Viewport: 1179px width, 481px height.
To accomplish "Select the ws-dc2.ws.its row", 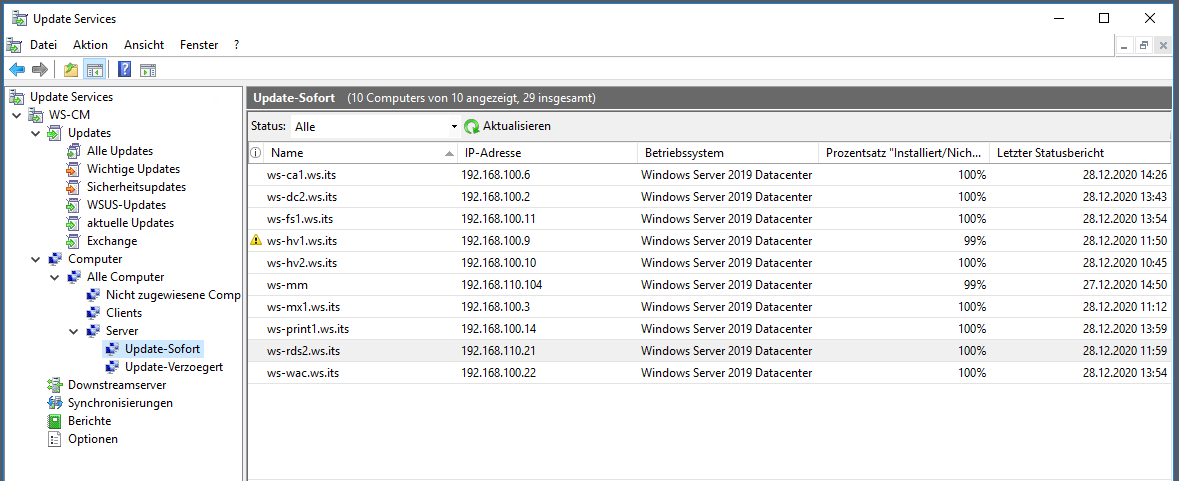I will [709, 197].
